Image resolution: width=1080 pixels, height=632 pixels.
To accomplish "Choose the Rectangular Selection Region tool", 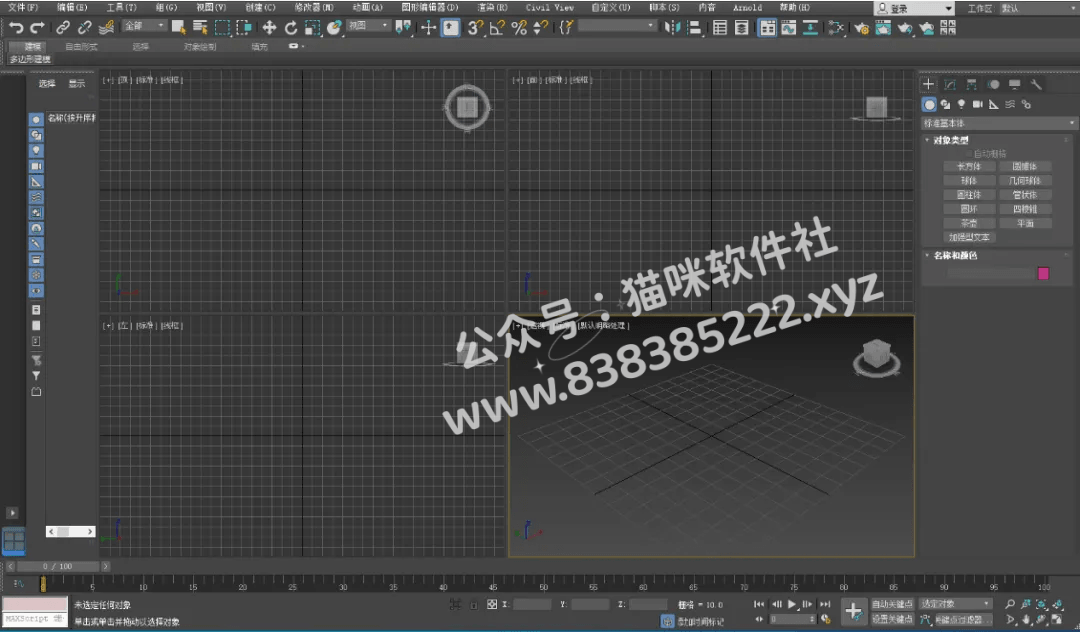I will (x=222, y=28).
